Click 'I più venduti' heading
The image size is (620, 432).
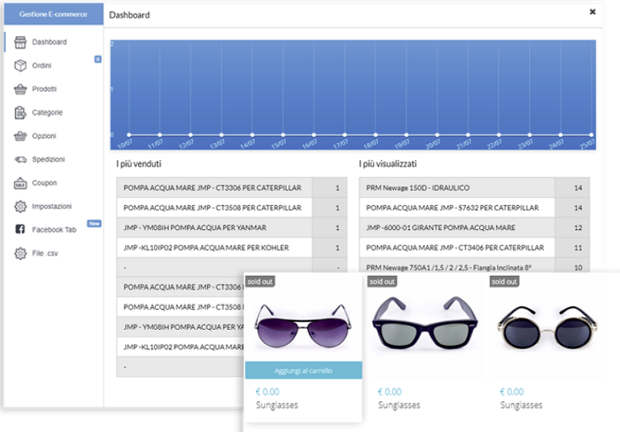click(x=139, y=164)
